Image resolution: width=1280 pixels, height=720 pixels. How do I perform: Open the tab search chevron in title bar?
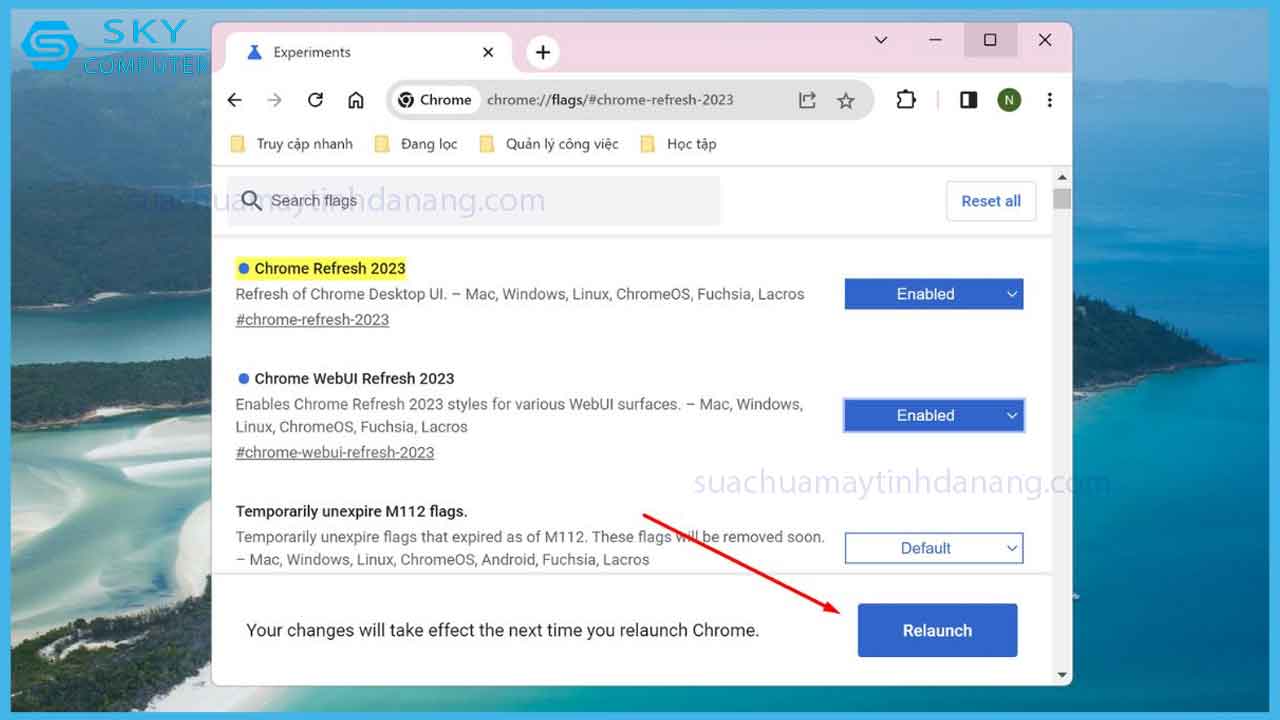pos(881,40)
